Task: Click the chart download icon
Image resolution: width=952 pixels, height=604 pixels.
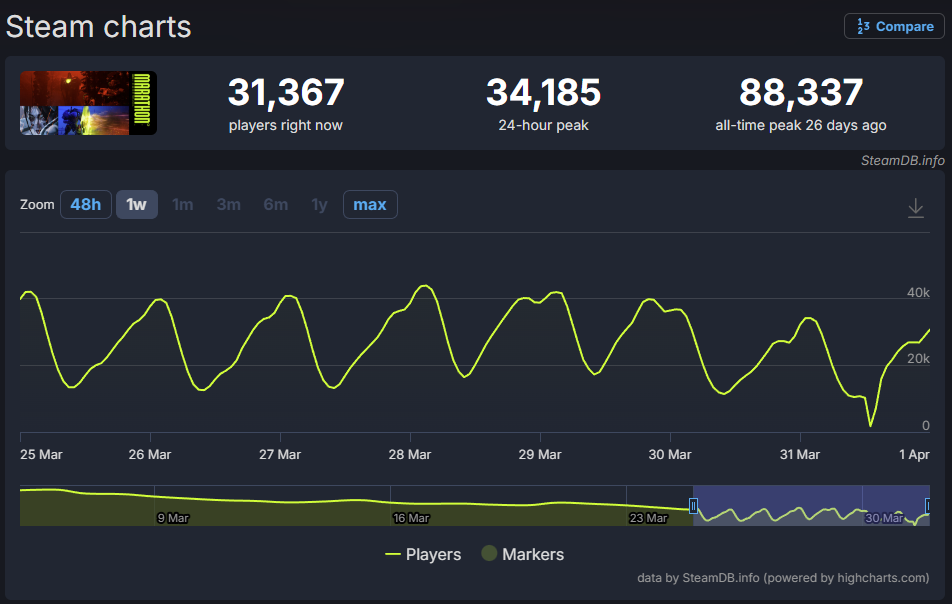Action: point(916,208)
